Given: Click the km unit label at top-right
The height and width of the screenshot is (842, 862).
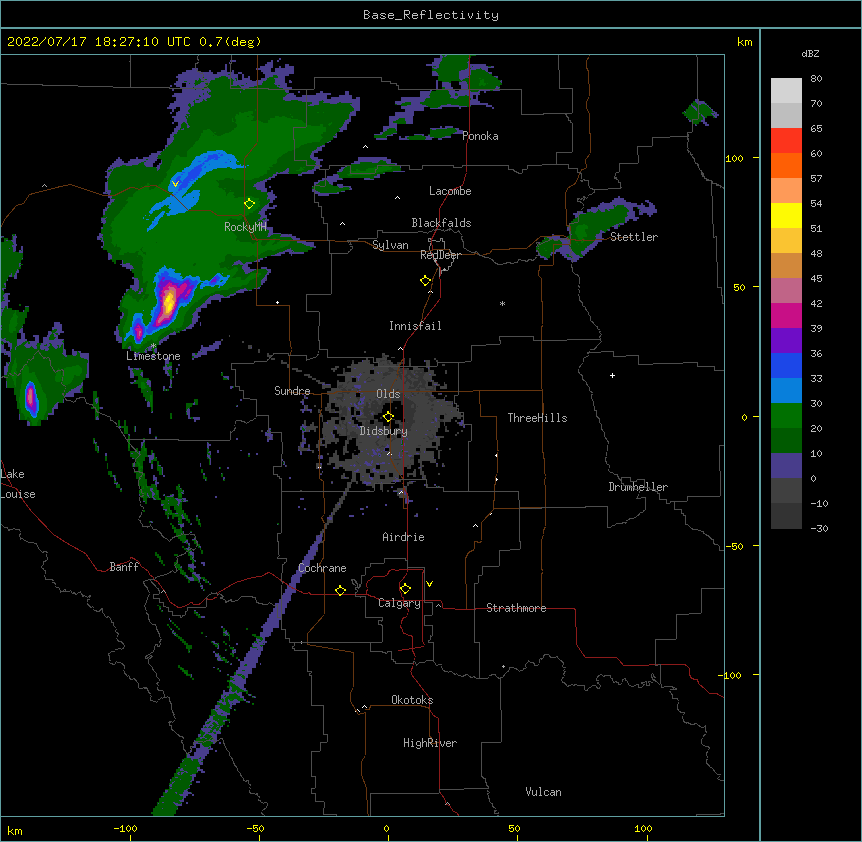Looking at the screenshot, I should pyautogui.click(x=745, y=42).
